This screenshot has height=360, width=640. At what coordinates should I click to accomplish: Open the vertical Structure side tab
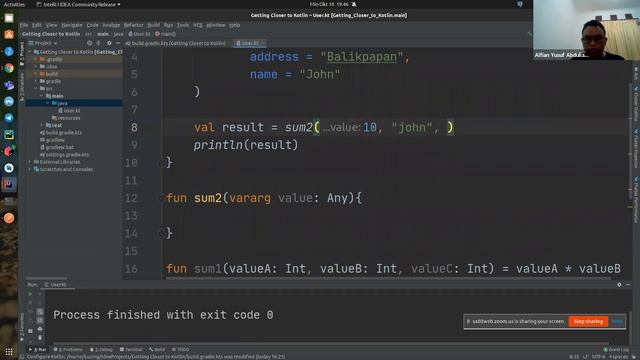[22, 87]
